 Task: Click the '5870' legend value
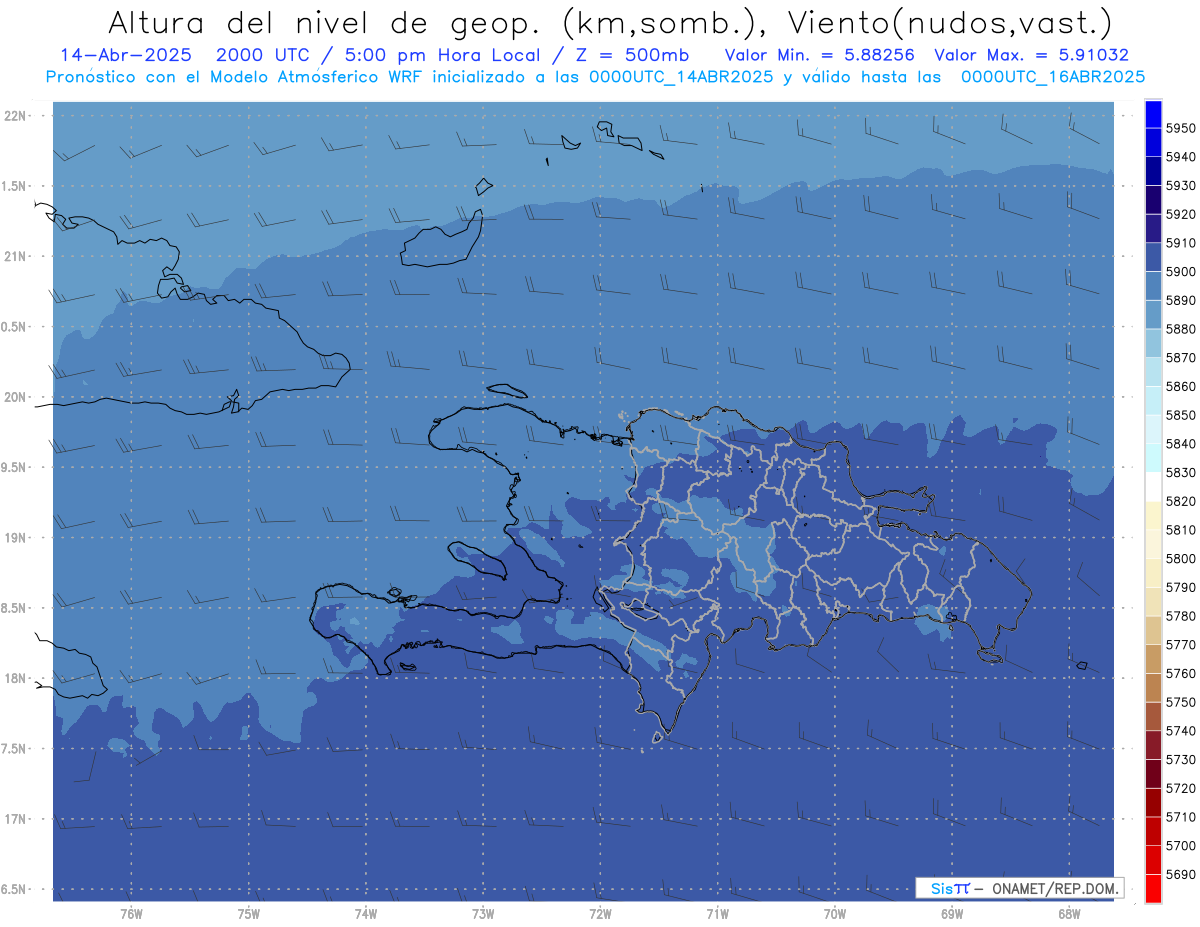point(1181,358)
